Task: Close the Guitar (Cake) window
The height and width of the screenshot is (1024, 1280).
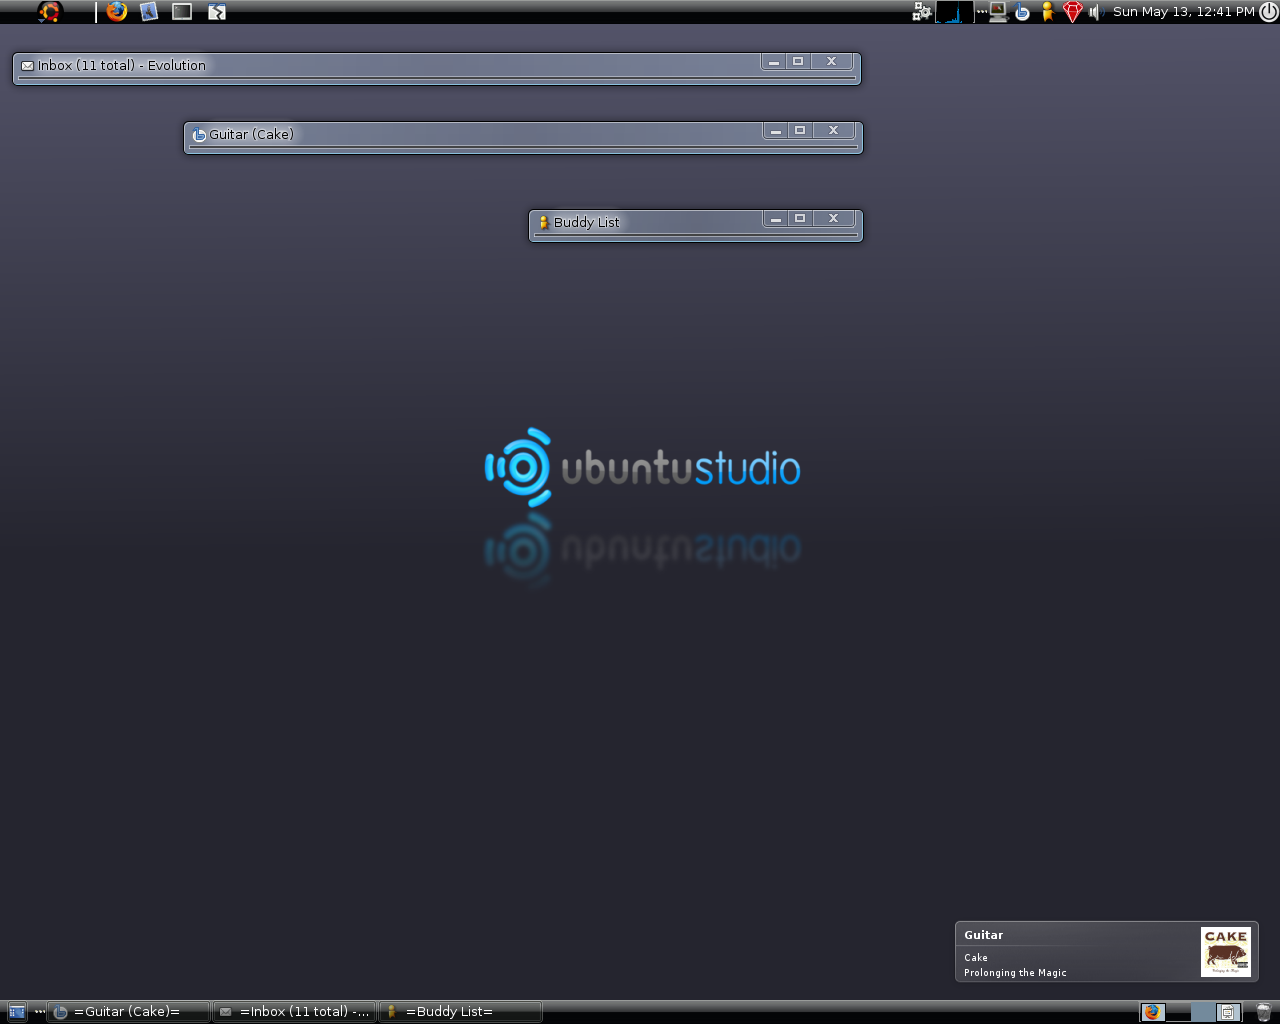Action: 833,131
